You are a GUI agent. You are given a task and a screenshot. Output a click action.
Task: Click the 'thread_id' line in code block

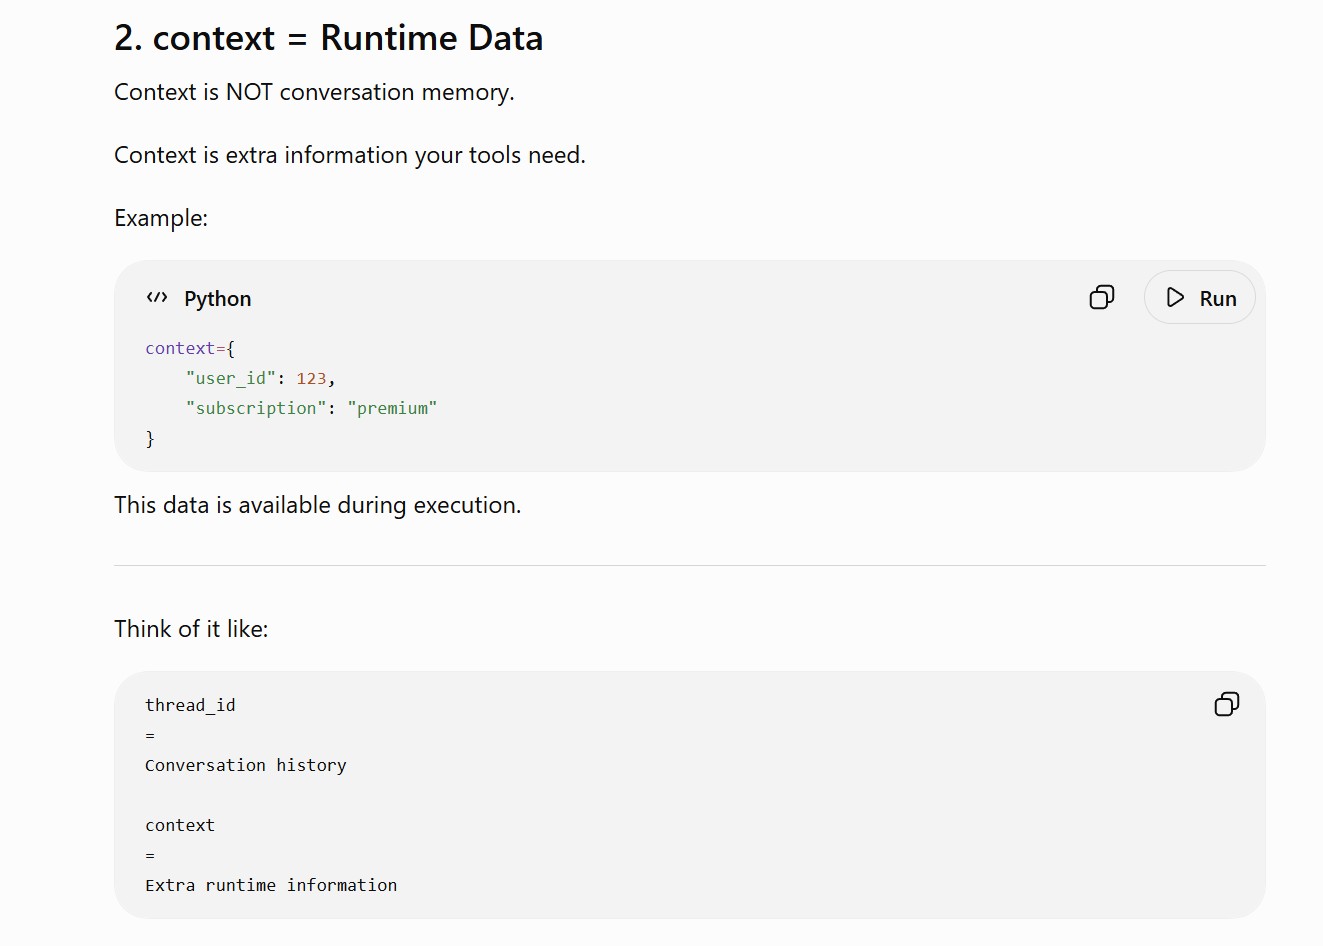click(190, 705)
